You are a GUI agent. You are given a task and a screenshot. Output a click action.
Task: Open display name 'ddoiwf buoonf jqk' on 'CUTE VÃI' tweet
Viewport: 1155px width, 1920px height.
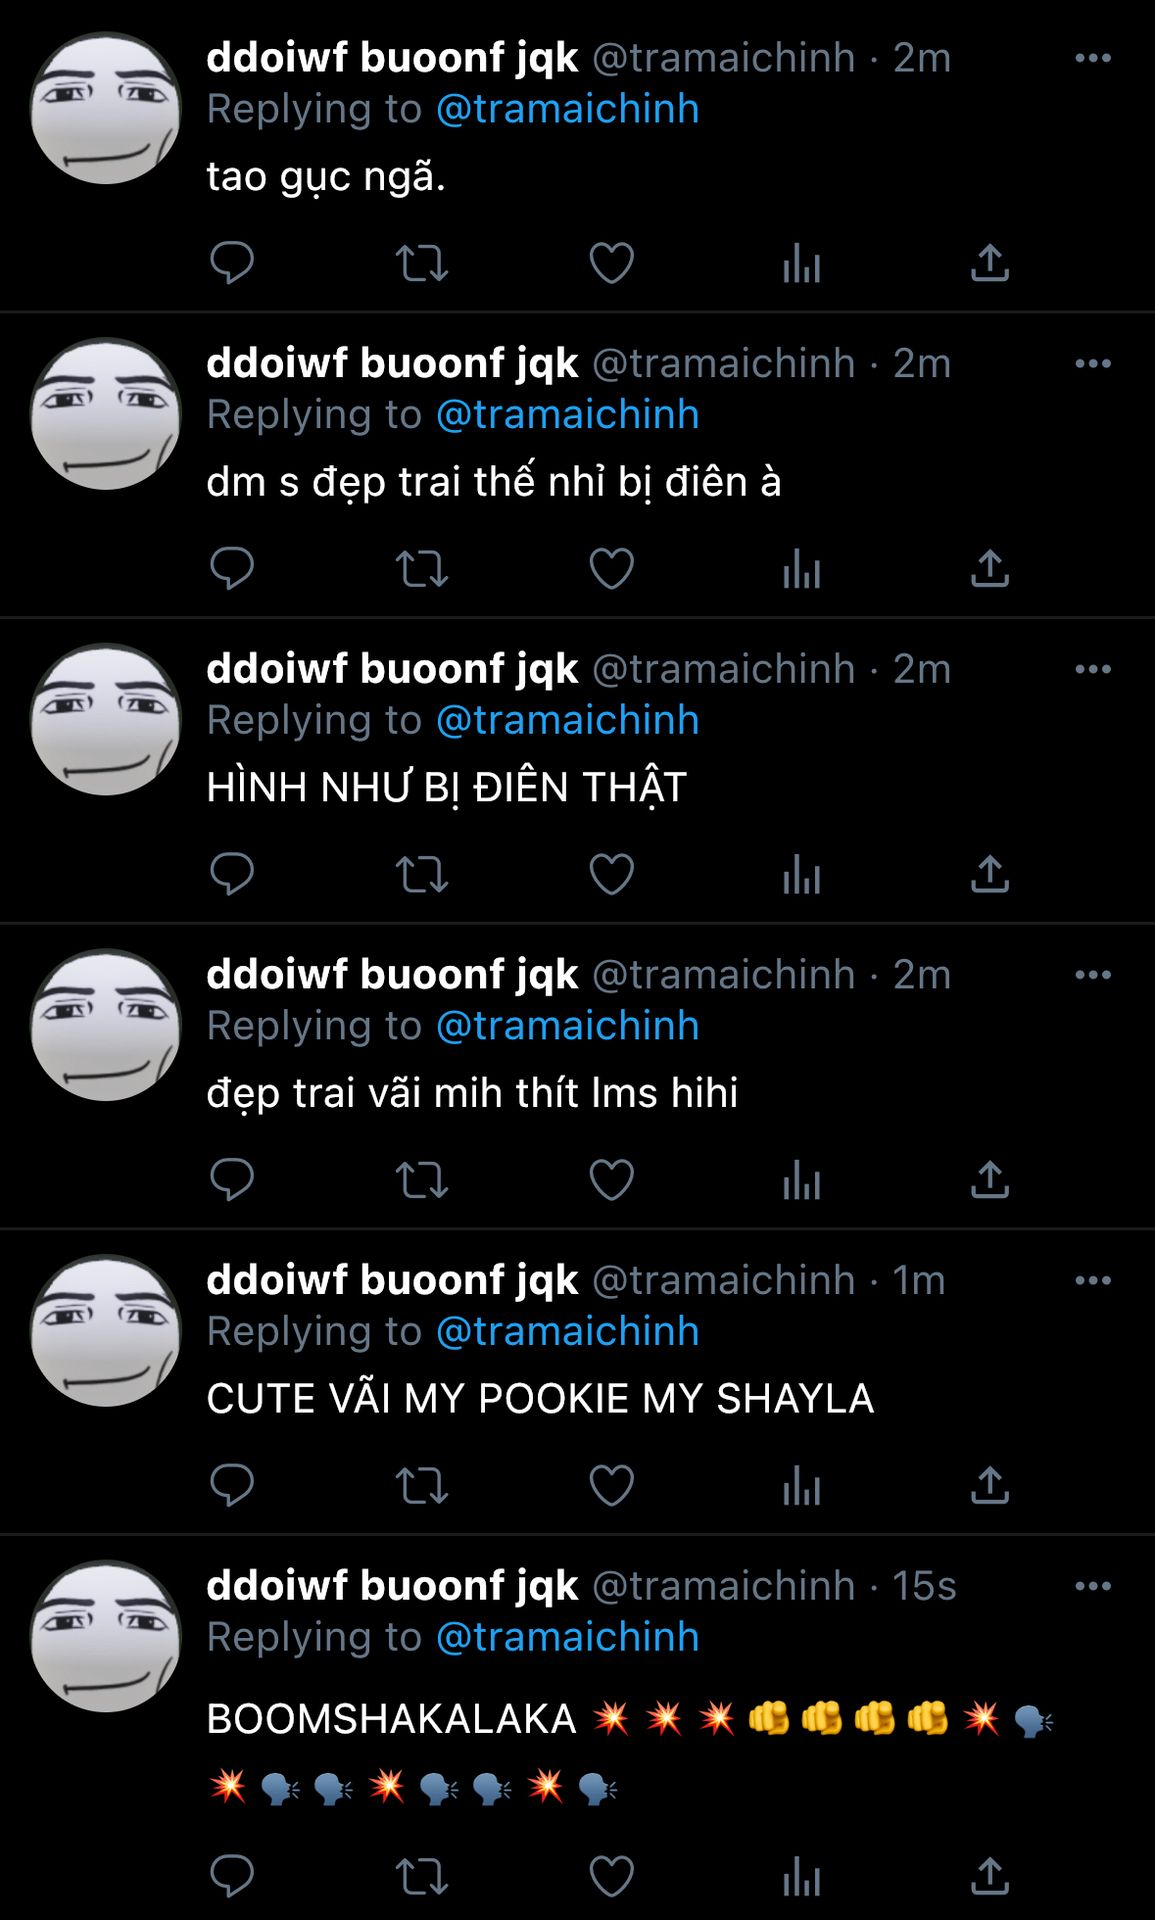coord(392,1280)
